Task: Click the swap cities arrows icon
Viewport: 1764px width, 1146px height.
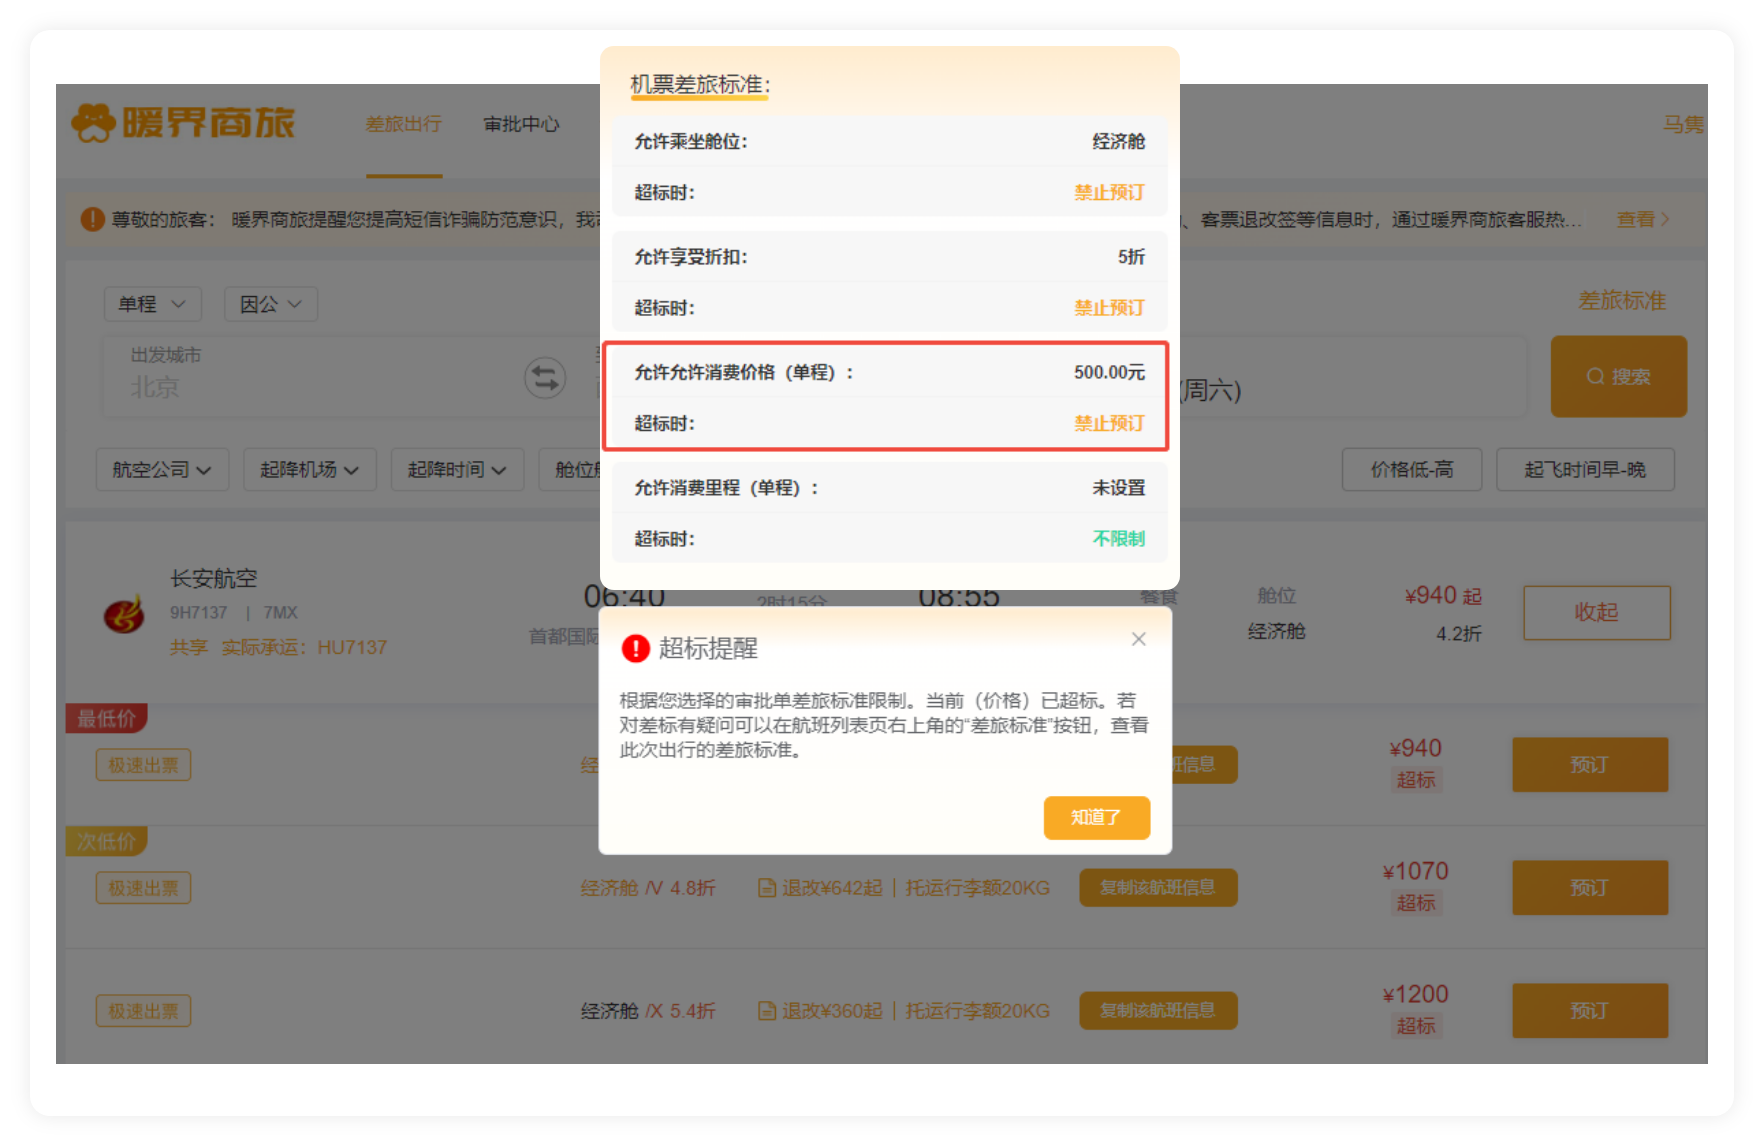Action: click(545, 378)
